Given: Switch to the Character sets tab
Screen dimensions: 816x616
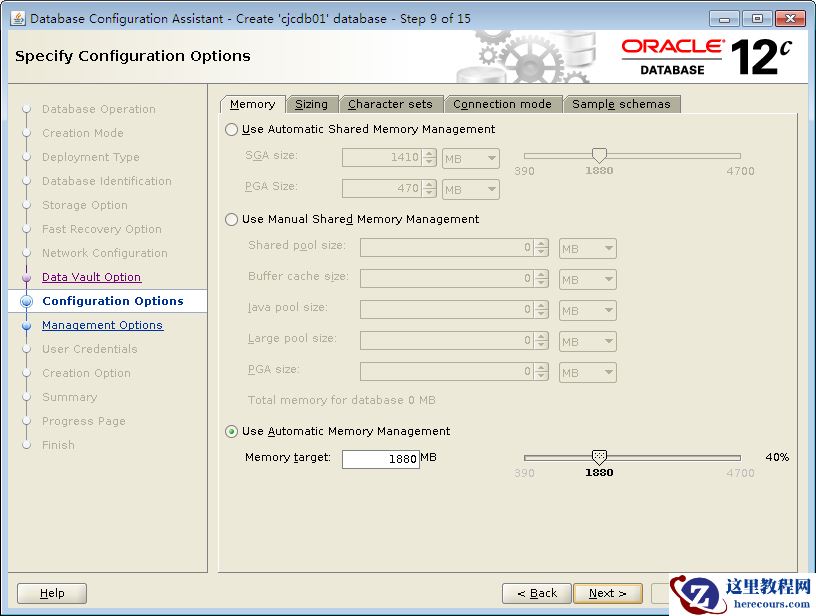Looking at the screenshot, I should click(390, 104).
